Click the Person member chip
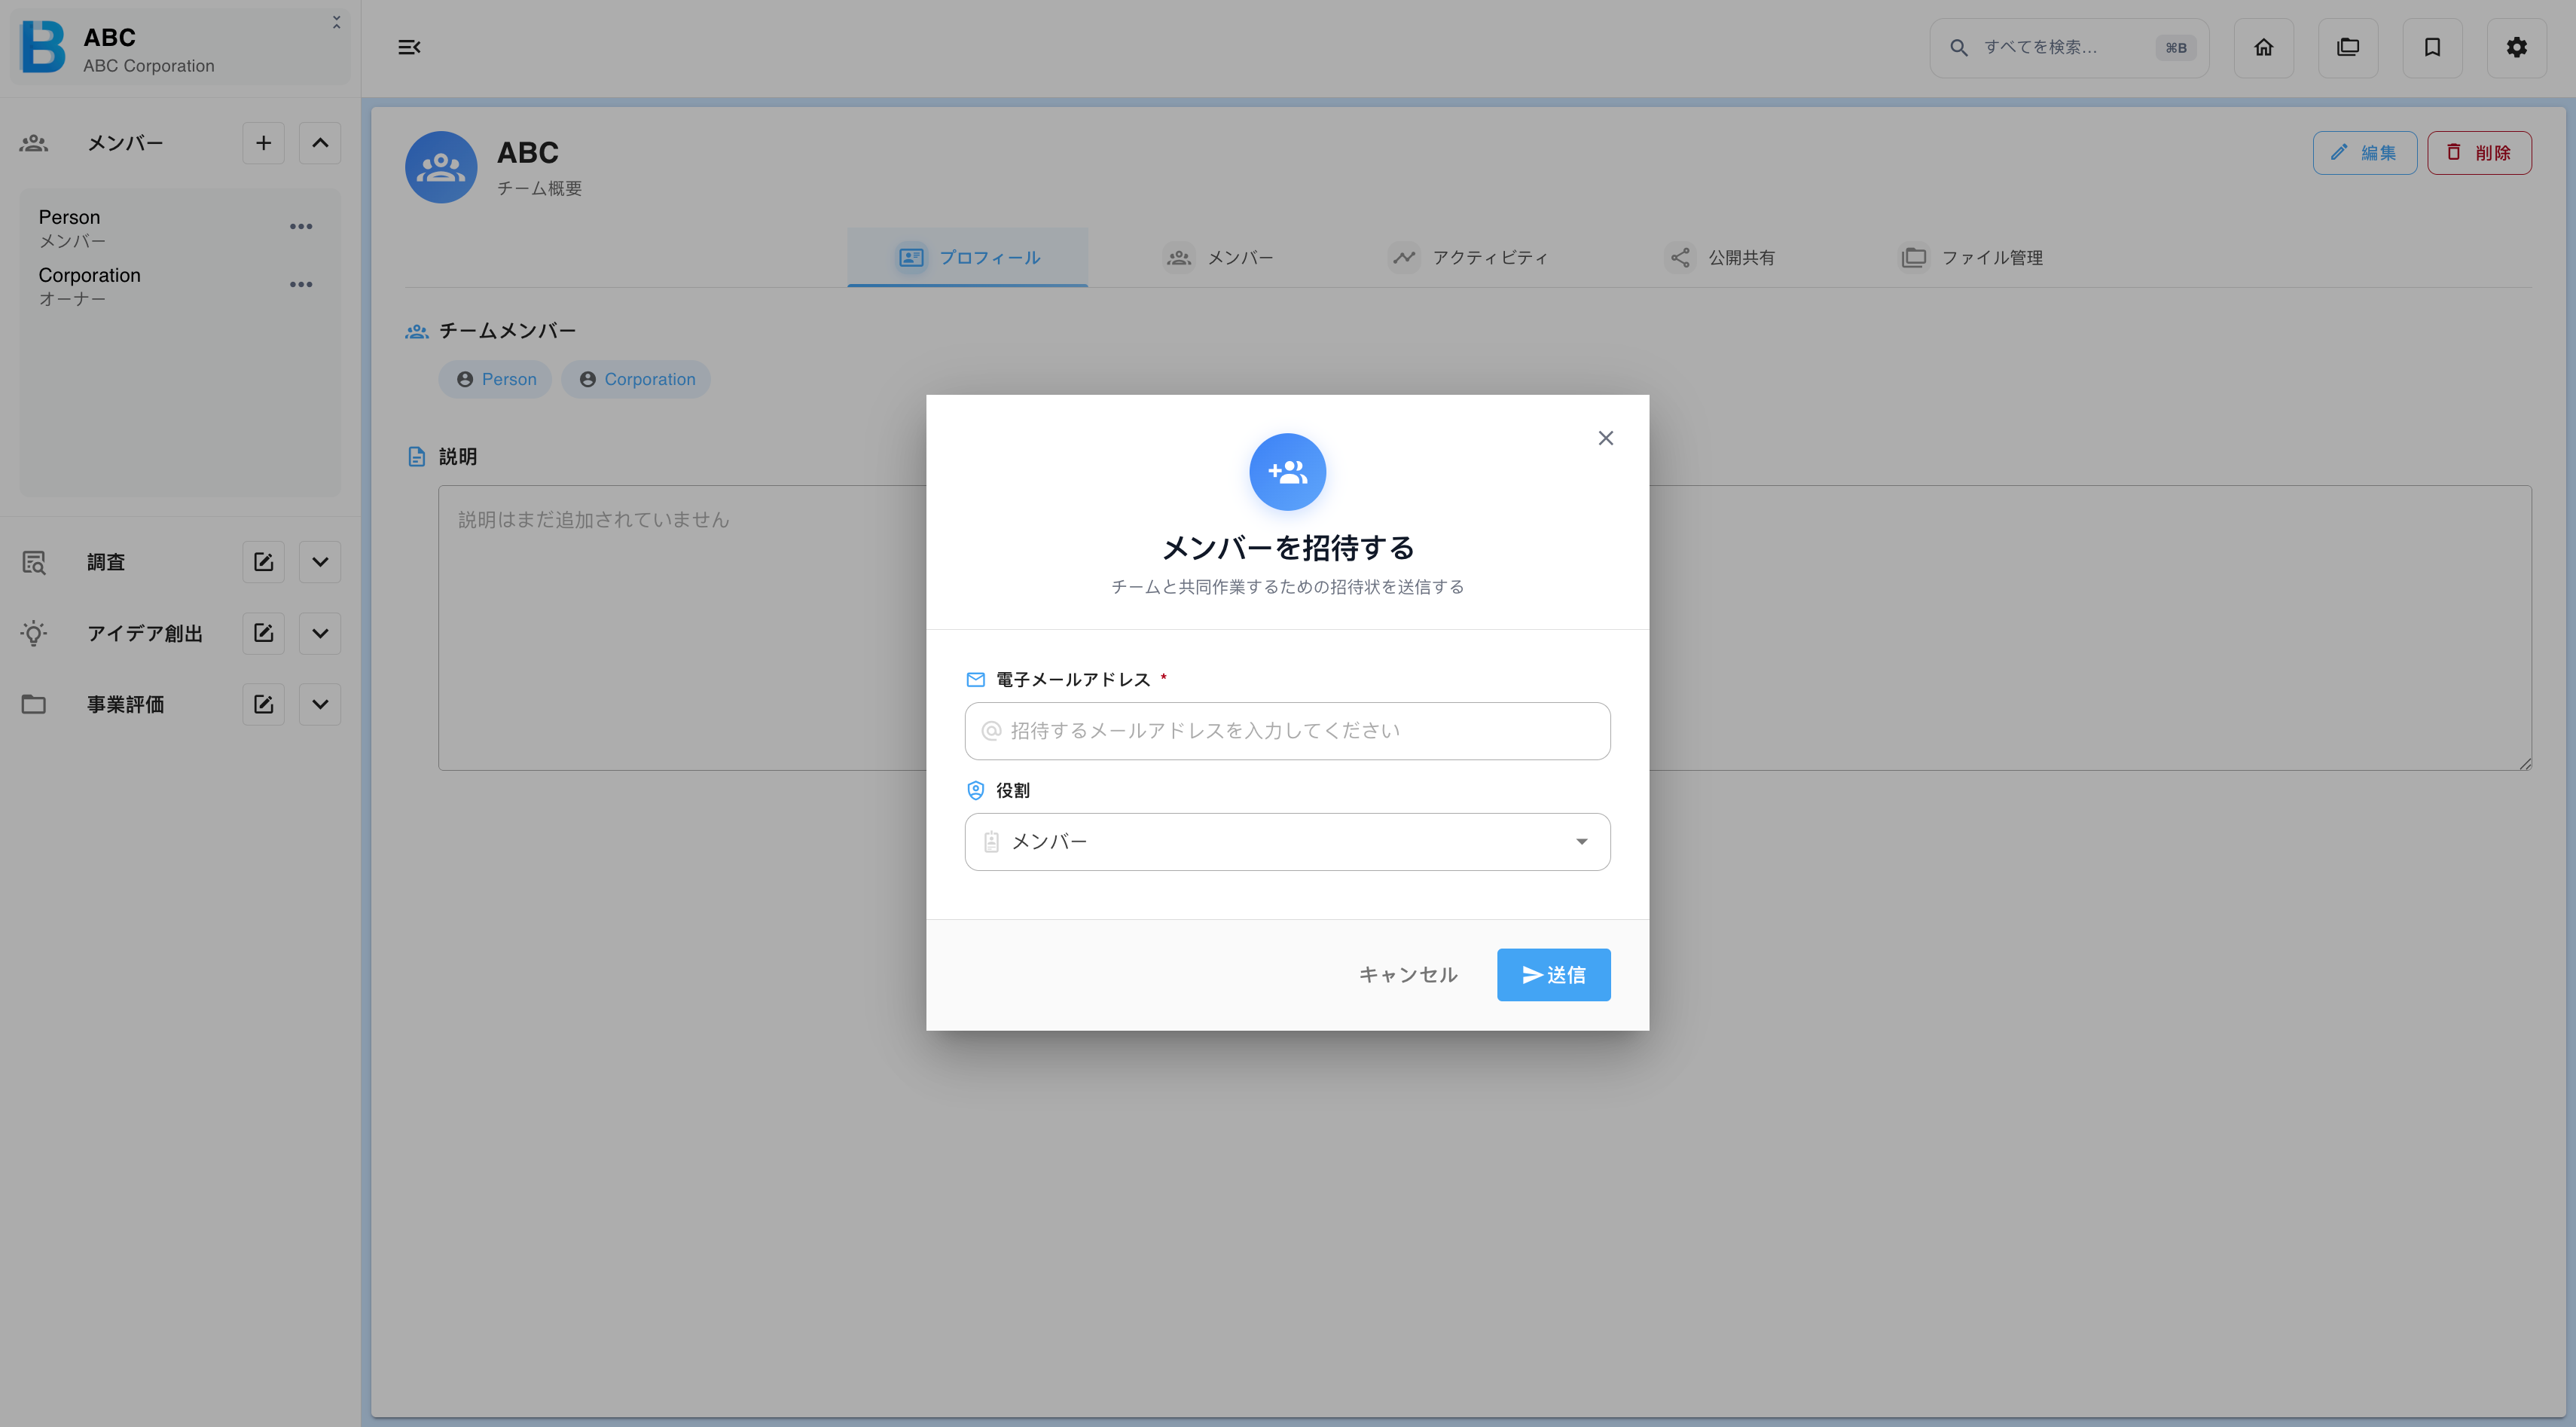Viewport: 2576px width, 1427px height. 495,379
